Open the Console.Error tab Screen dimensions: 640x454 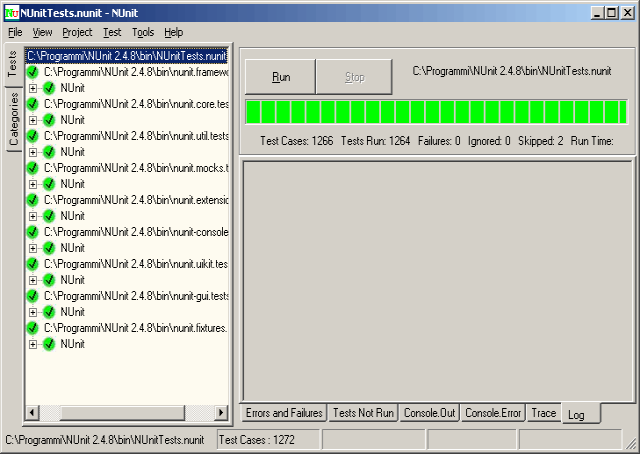click(493, 413)
